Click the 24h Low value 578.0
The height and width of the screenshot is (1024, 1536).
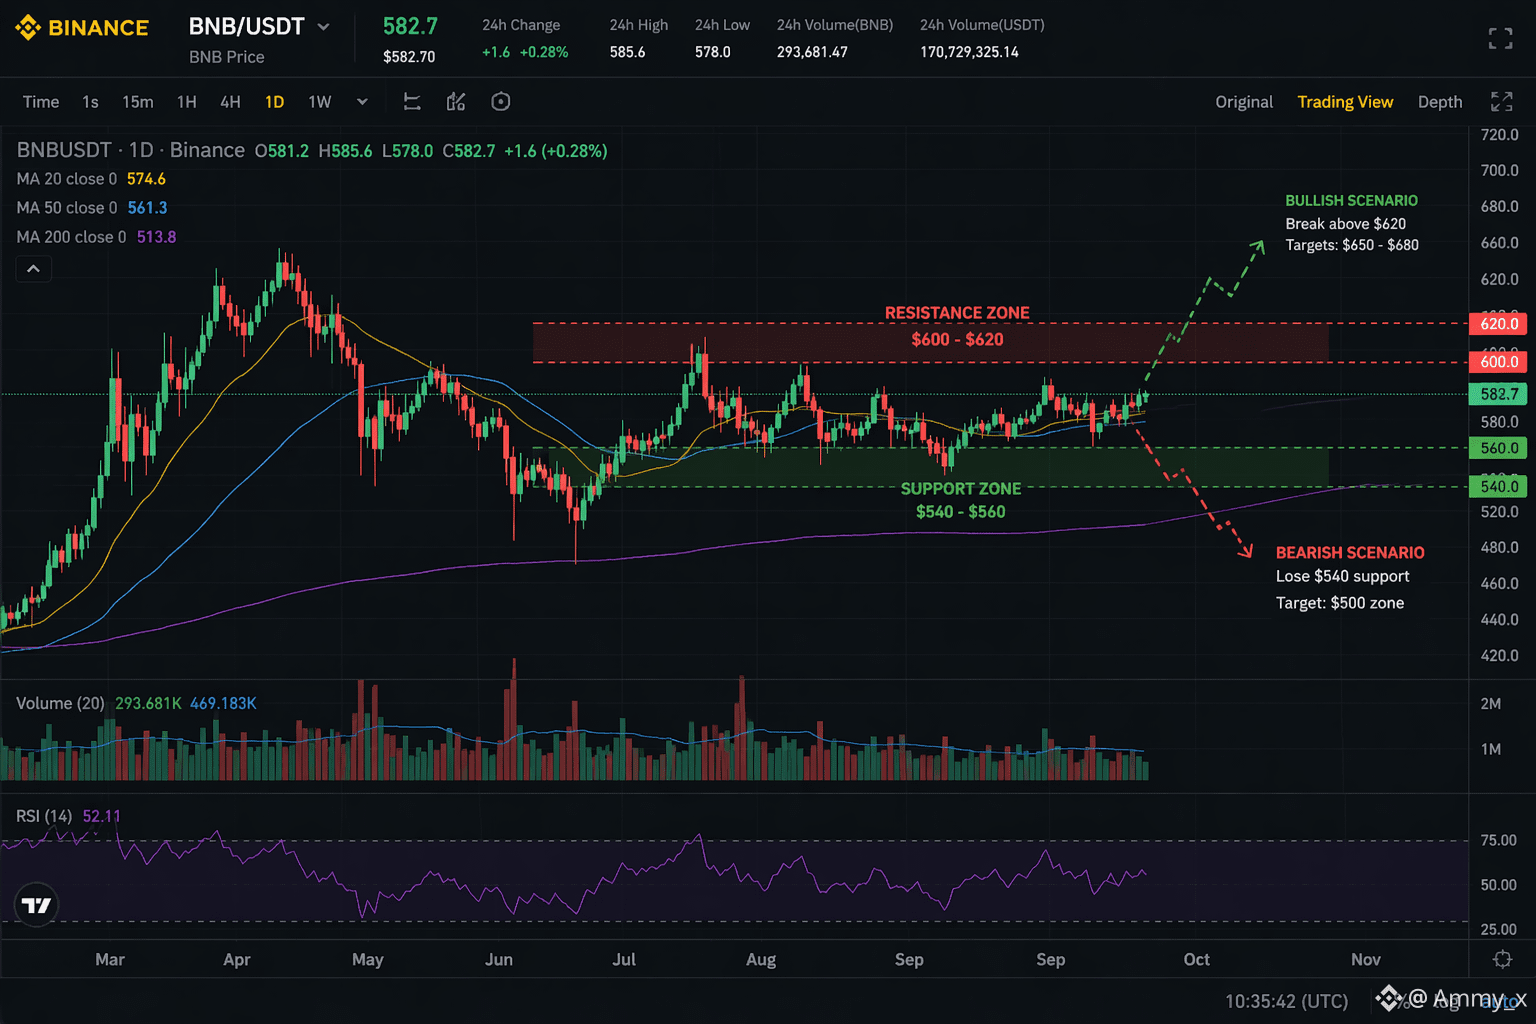pyautogui.click(x=712, y=52)
